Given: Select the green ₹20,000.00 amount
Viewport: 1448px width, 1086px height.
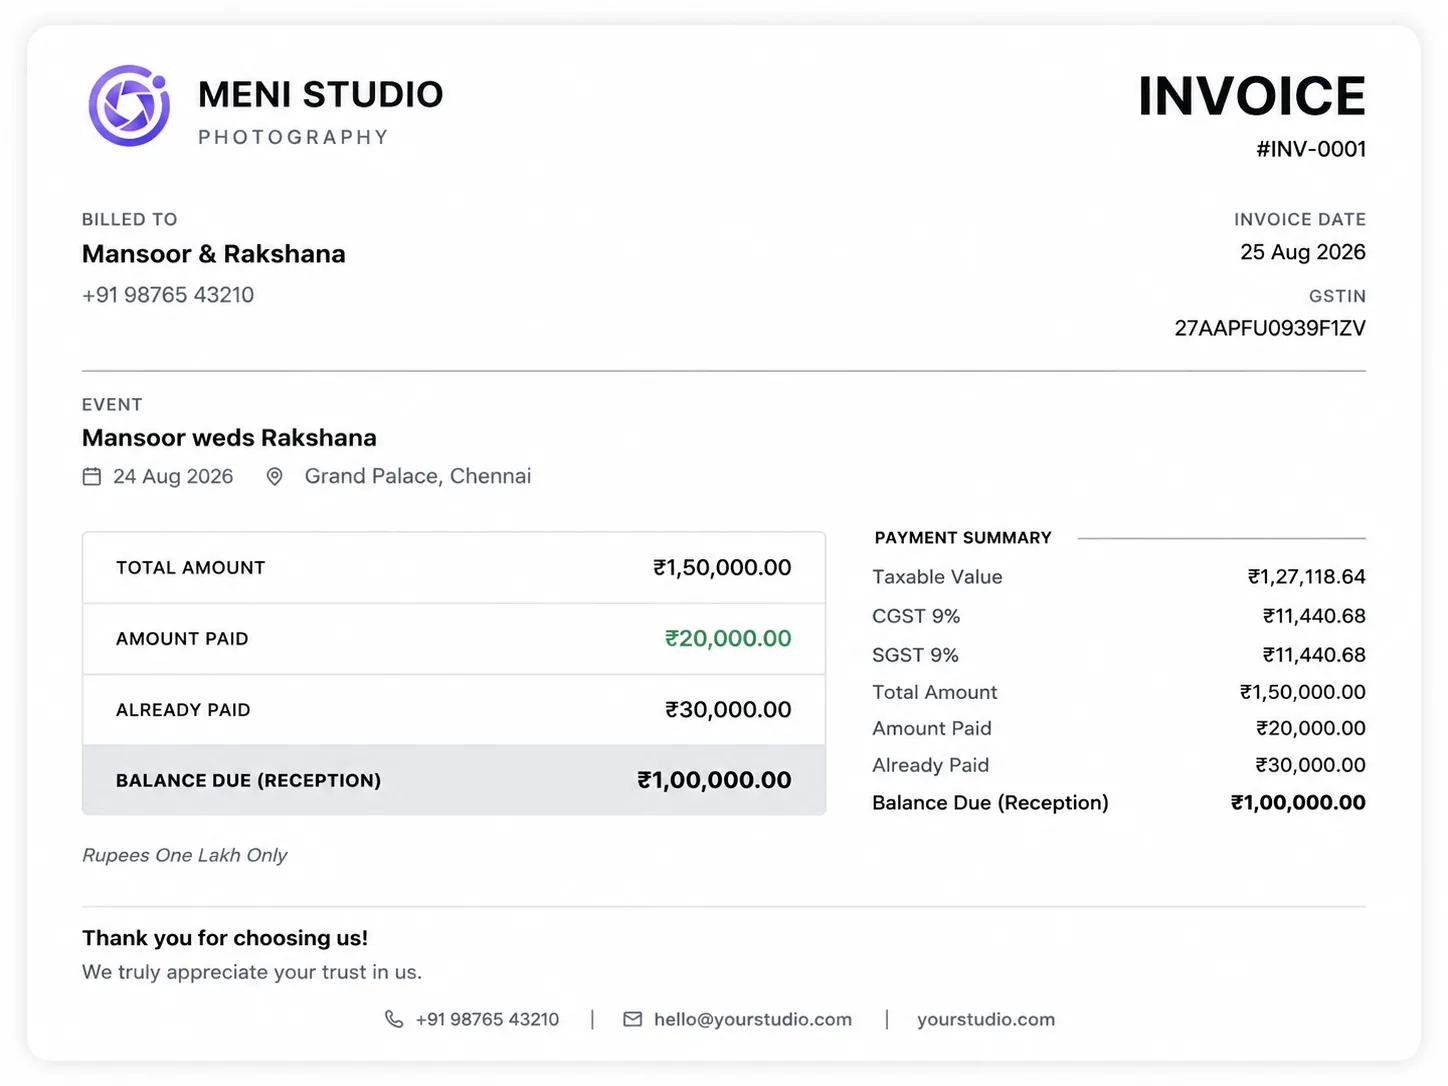Looking at the screenshot, I should coord(728,639).
